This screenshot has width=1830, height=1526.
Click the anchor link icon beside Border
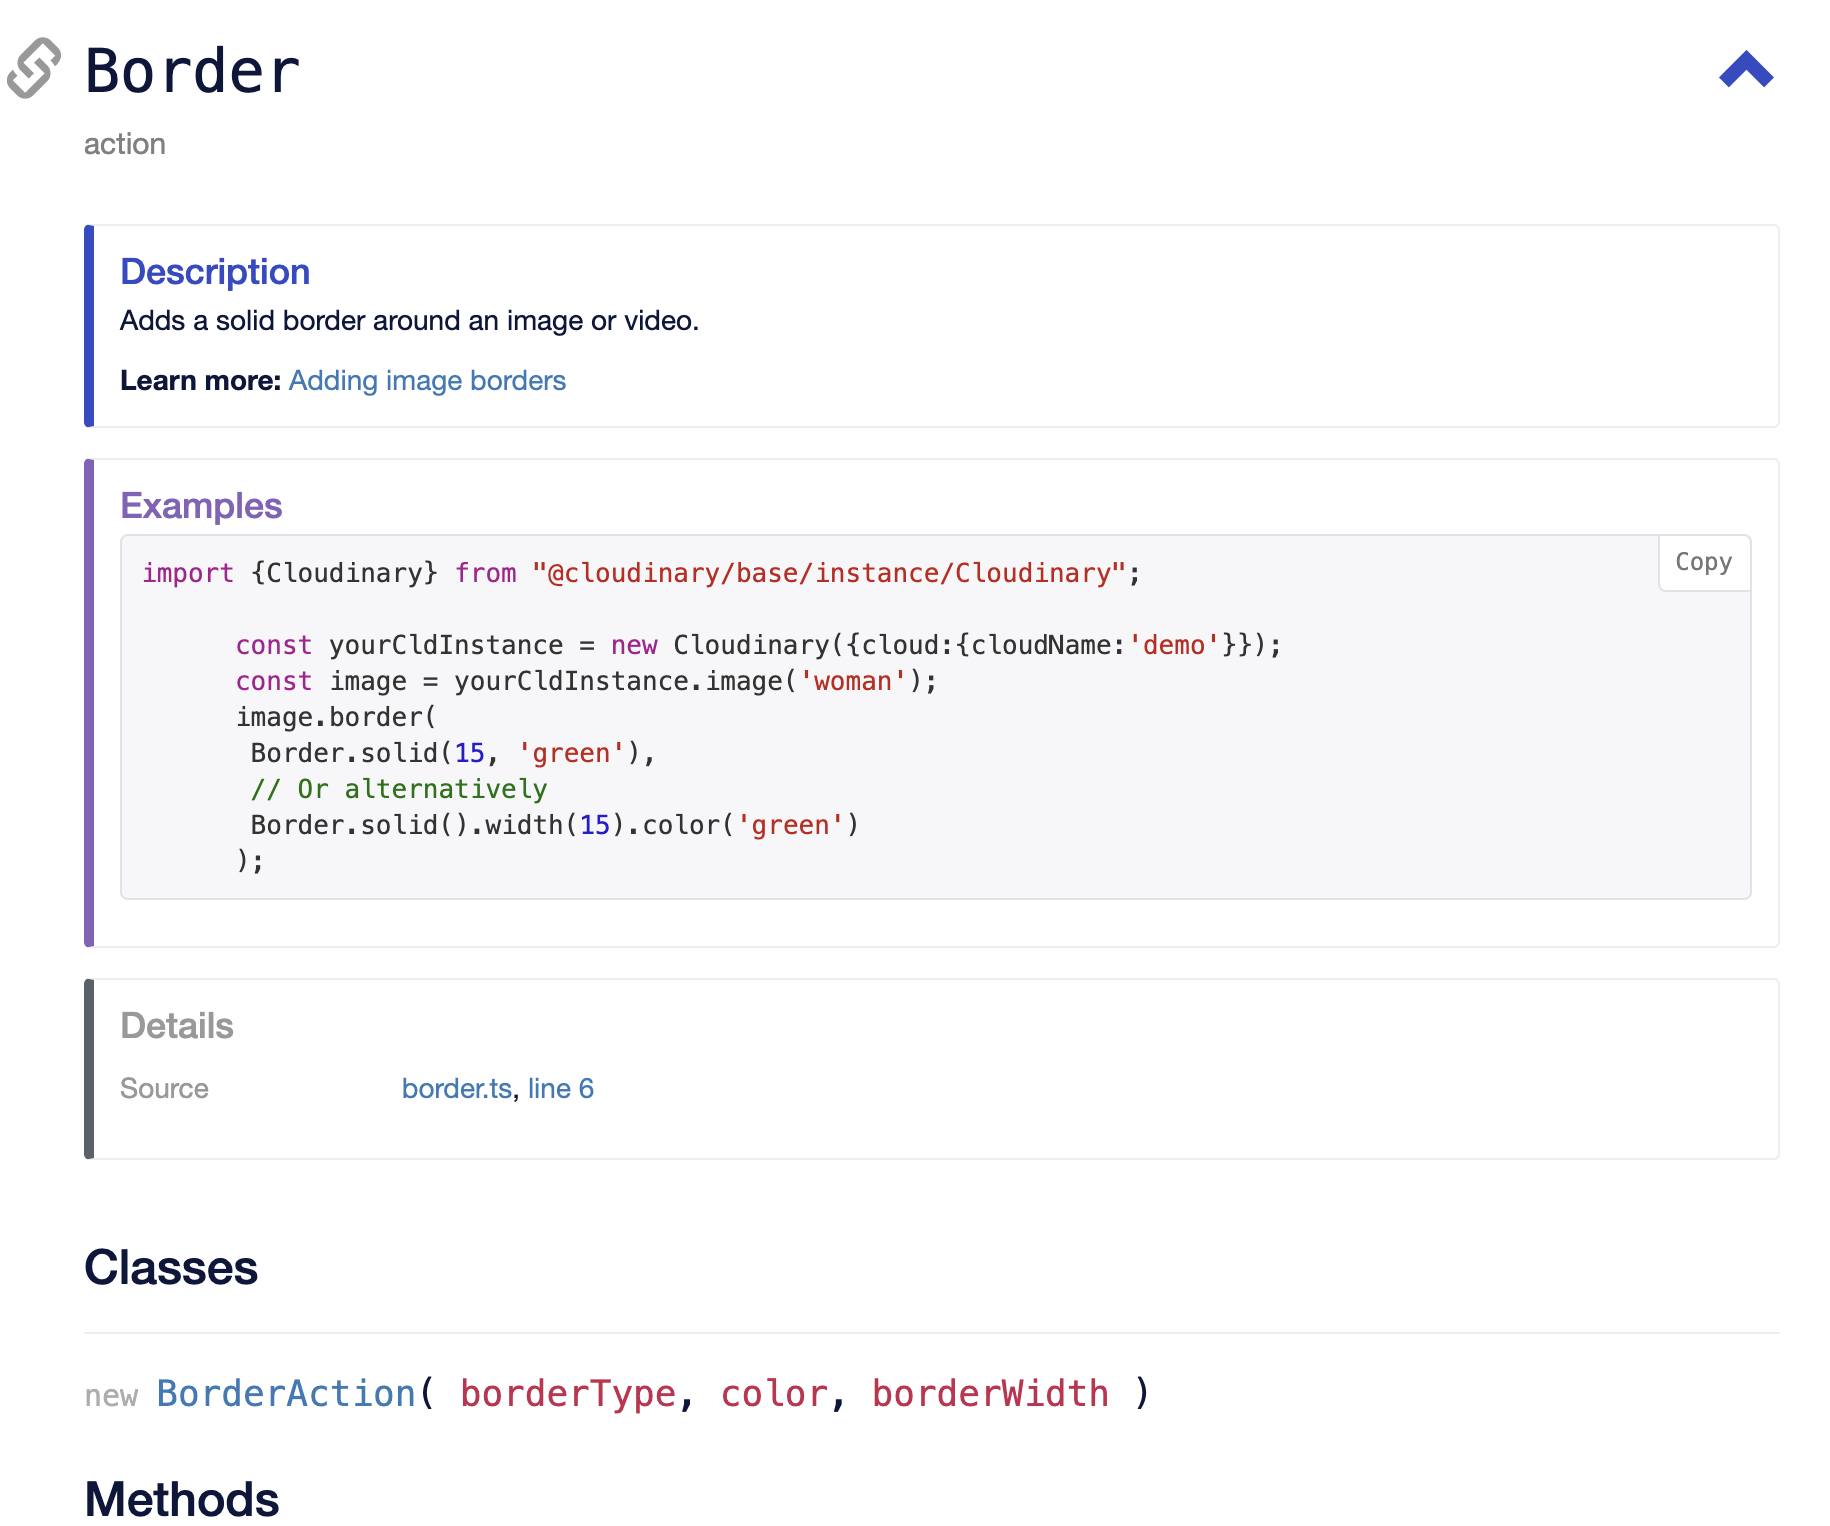pos(34,69)
